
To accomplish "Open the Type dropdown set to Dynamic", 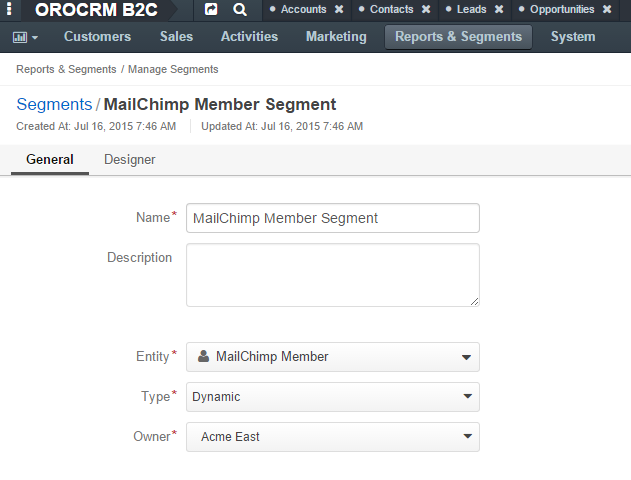I will pos(333,397).
